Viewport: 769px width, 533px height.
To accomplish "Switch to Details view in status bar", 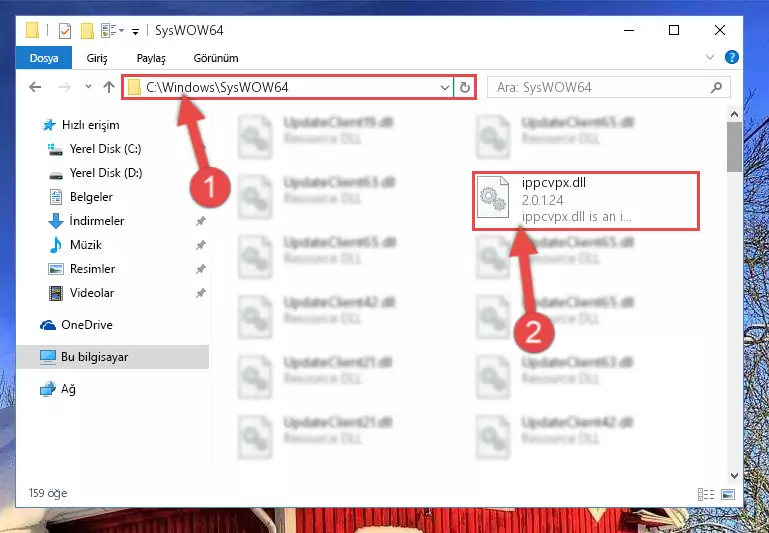I will (x=706, y=494).
